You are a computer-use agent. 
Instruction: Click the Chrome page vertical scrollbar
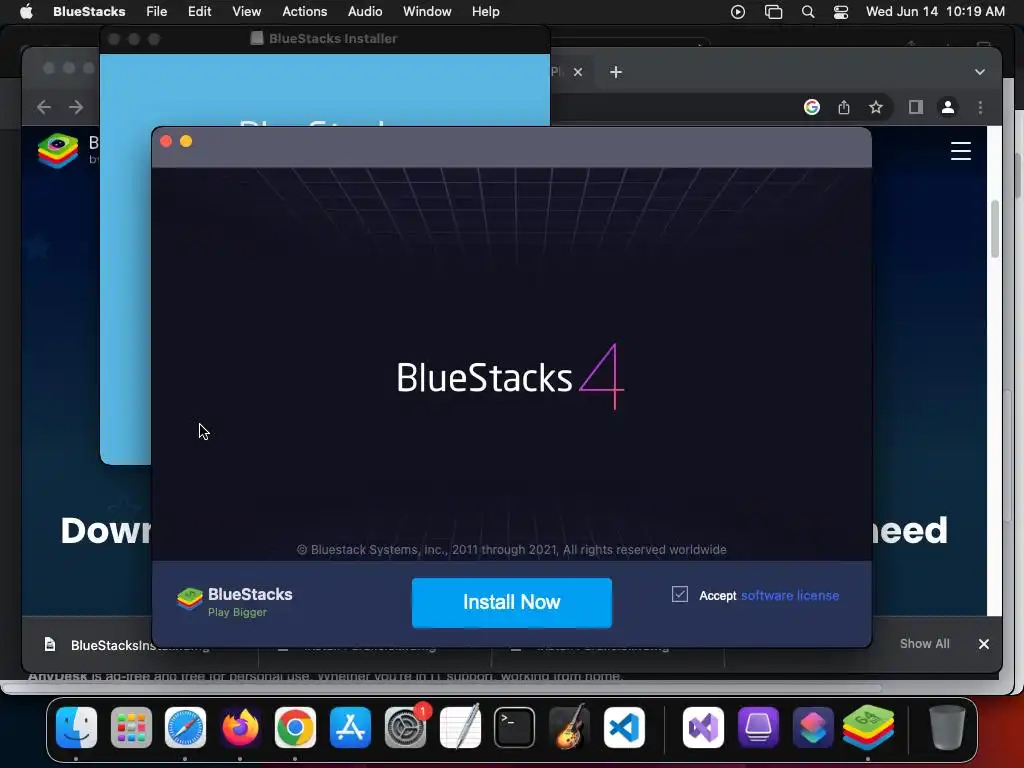click(995, 229)
